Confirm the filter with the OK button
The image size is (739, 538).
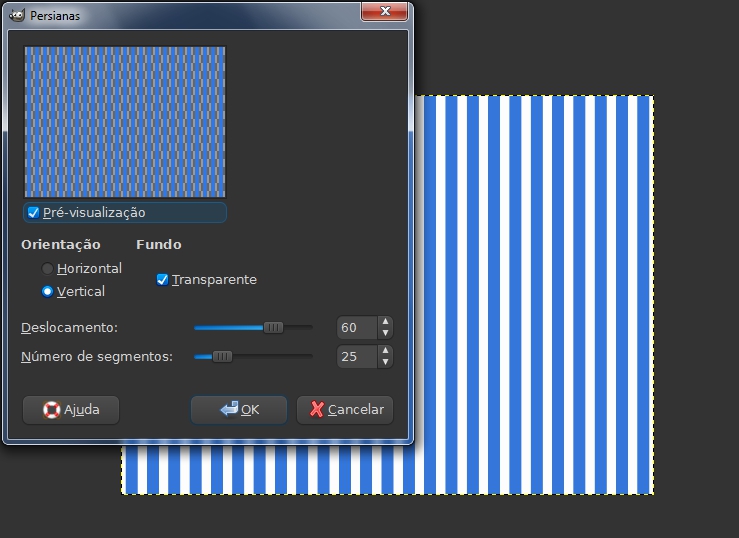coord(239,410)
